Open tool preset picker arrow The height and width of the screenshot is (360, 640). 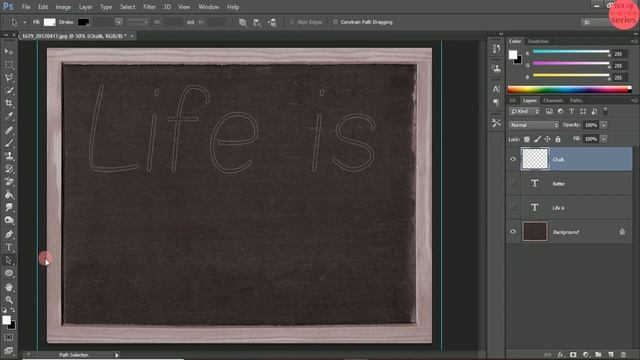coord(24,22)
